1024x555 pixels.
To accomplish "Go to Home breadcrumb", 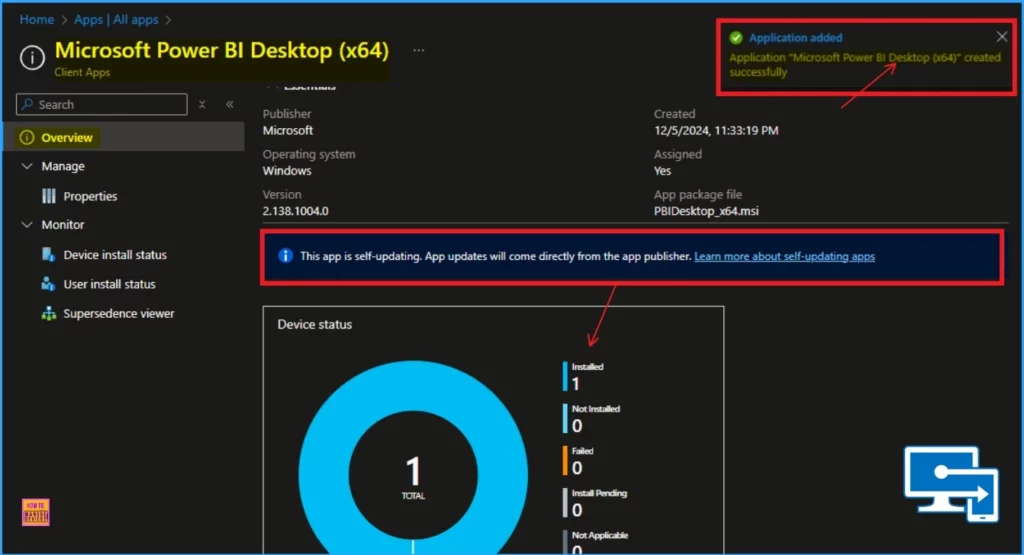I will click(37, 20).
